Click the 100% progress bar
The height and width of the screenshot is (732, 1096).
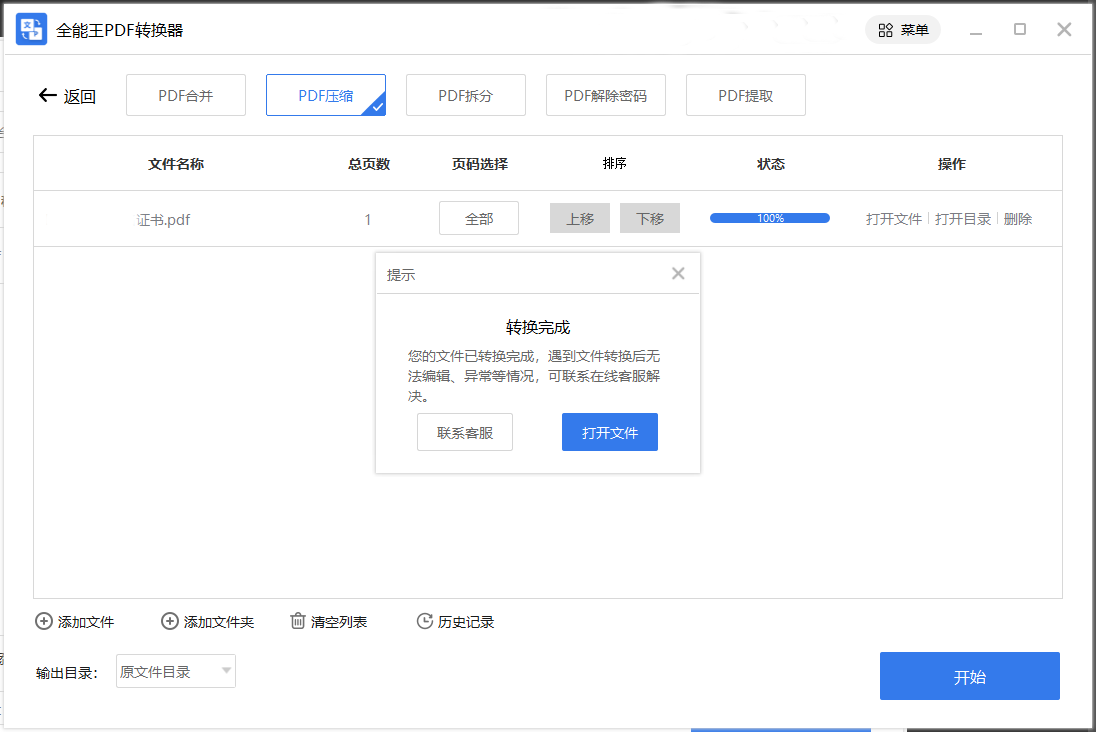[x=770, y=218]
